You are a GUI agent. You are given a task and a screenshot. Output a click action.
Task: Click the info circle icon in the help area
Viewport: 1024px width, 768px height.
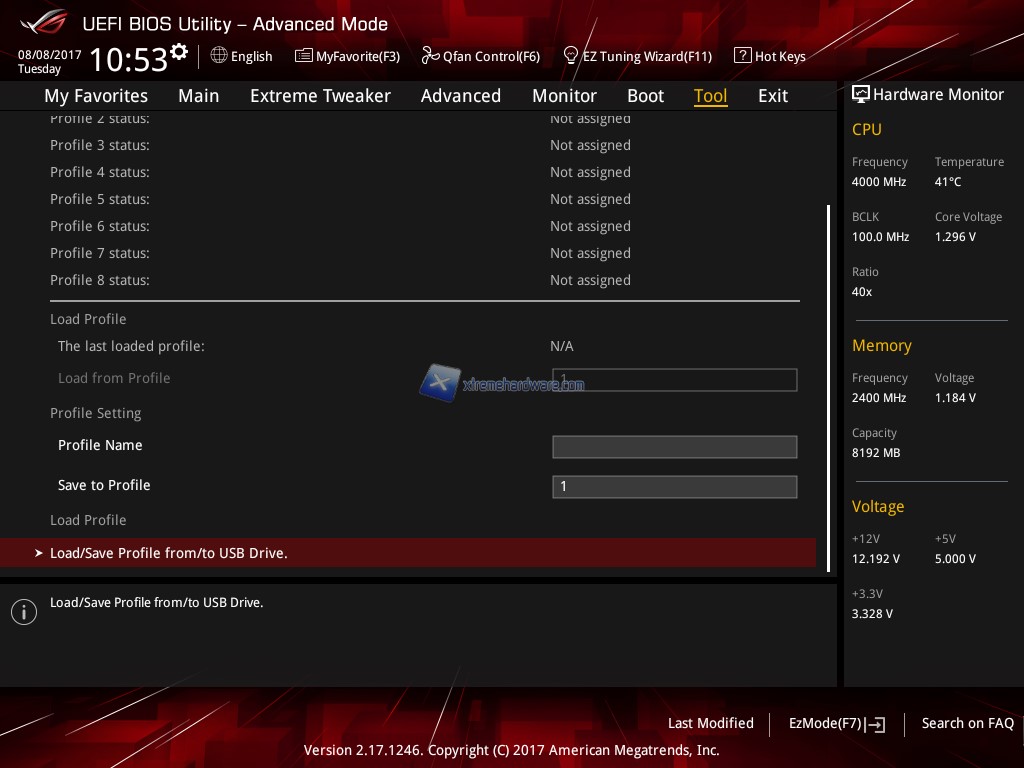click(x=23, y=612)
